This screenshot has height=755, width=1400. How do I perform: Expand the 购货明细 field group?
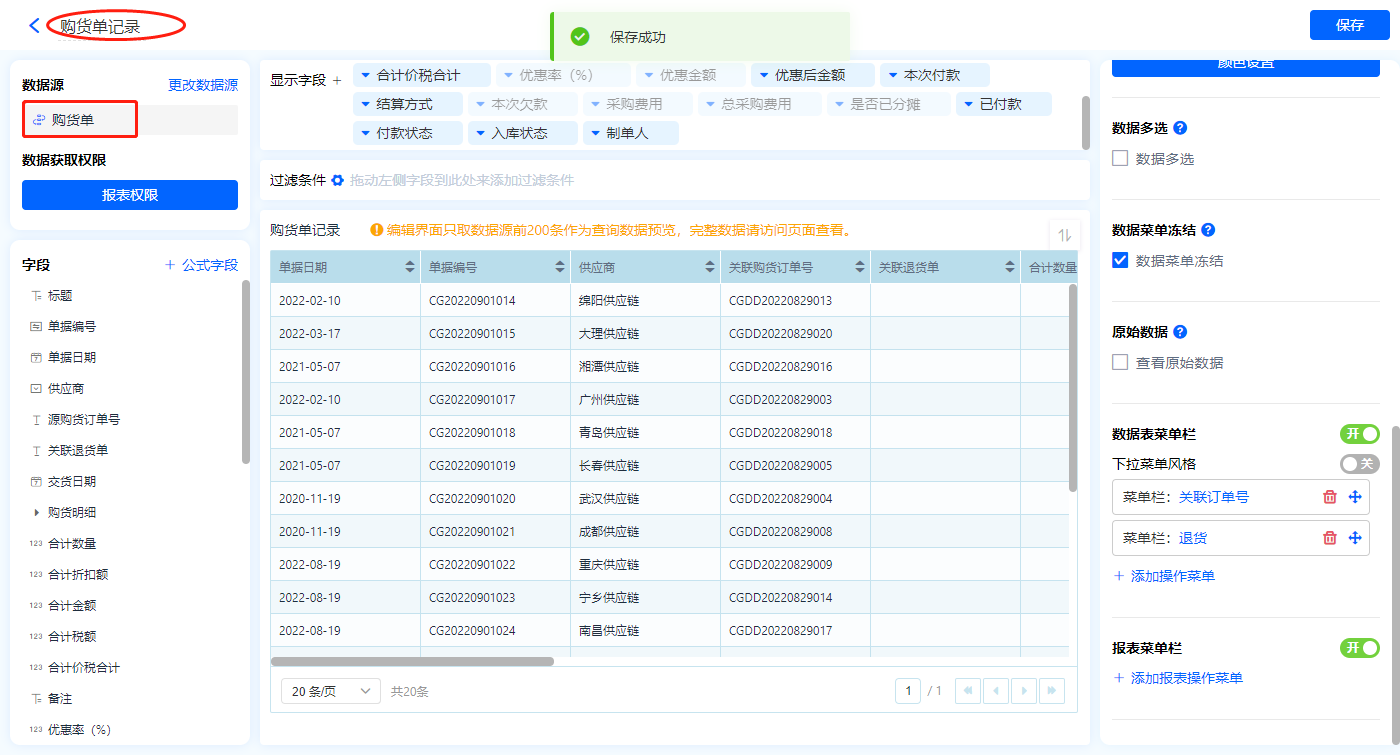(x=37, y=513)
